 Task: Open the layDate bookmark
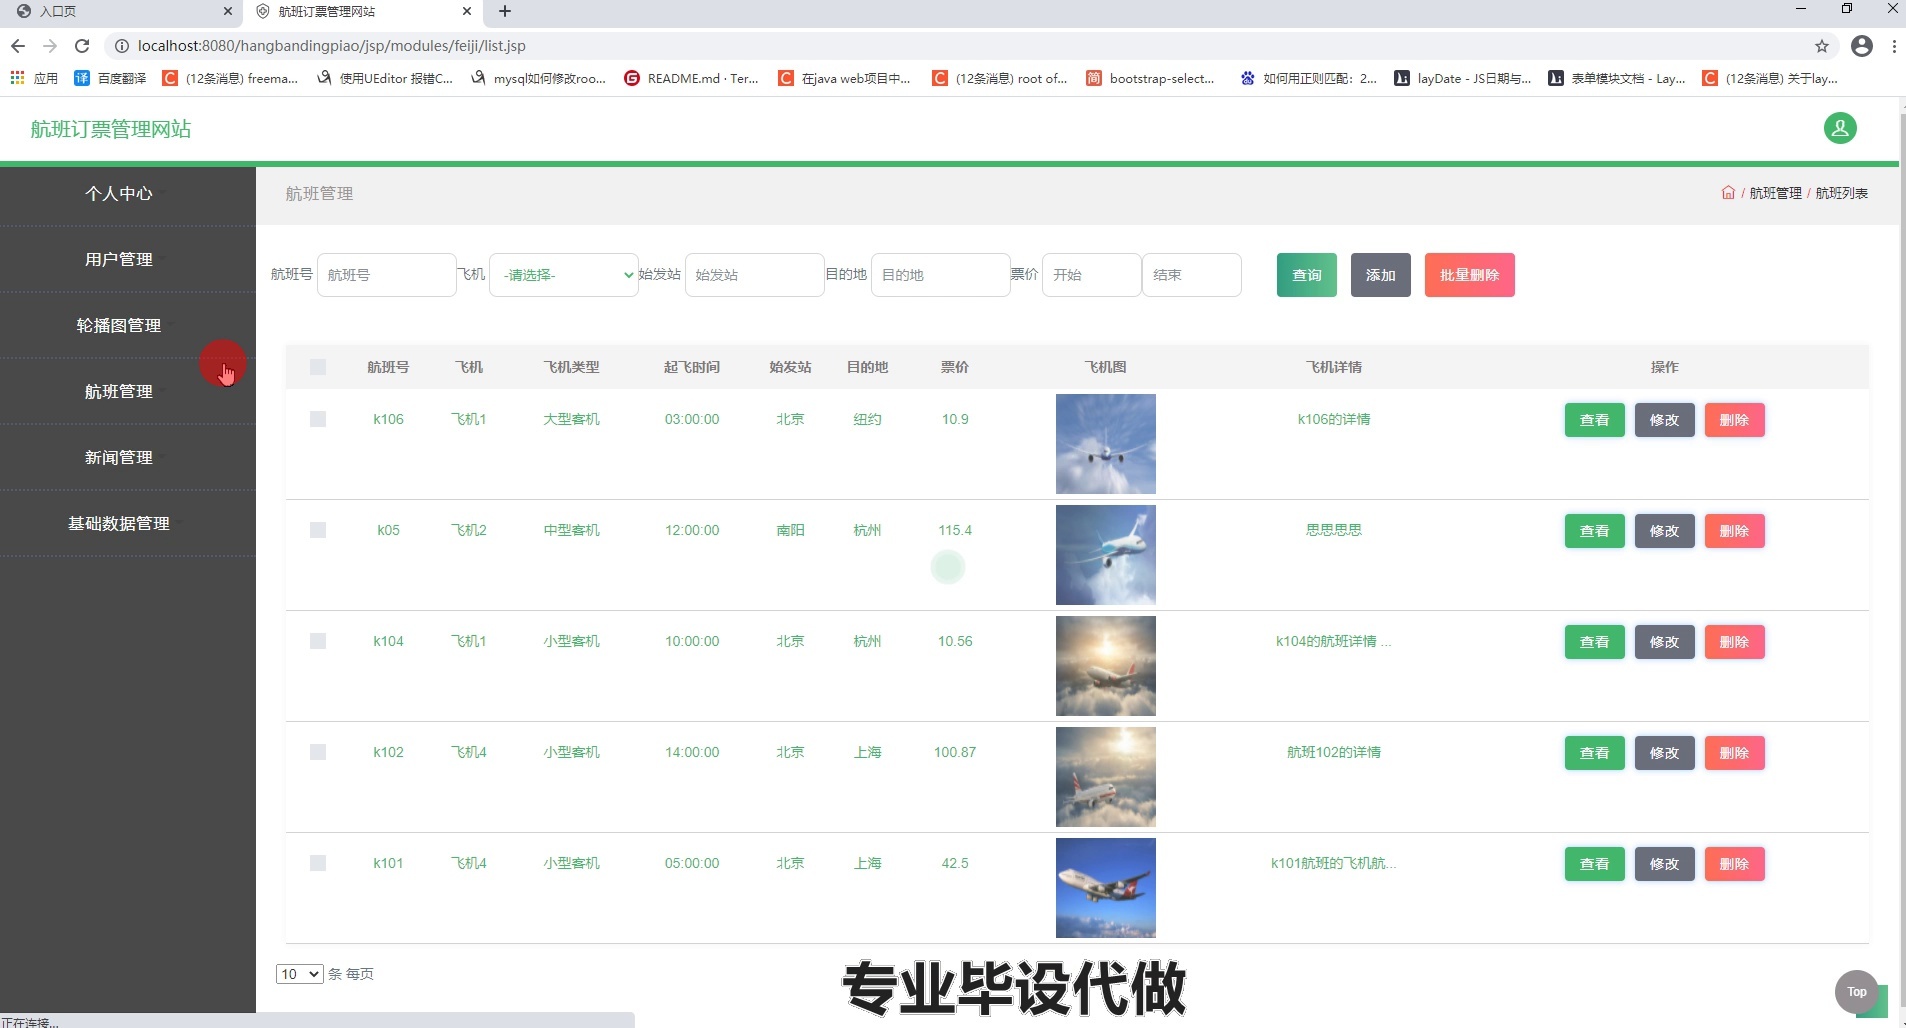(1462, 78)
